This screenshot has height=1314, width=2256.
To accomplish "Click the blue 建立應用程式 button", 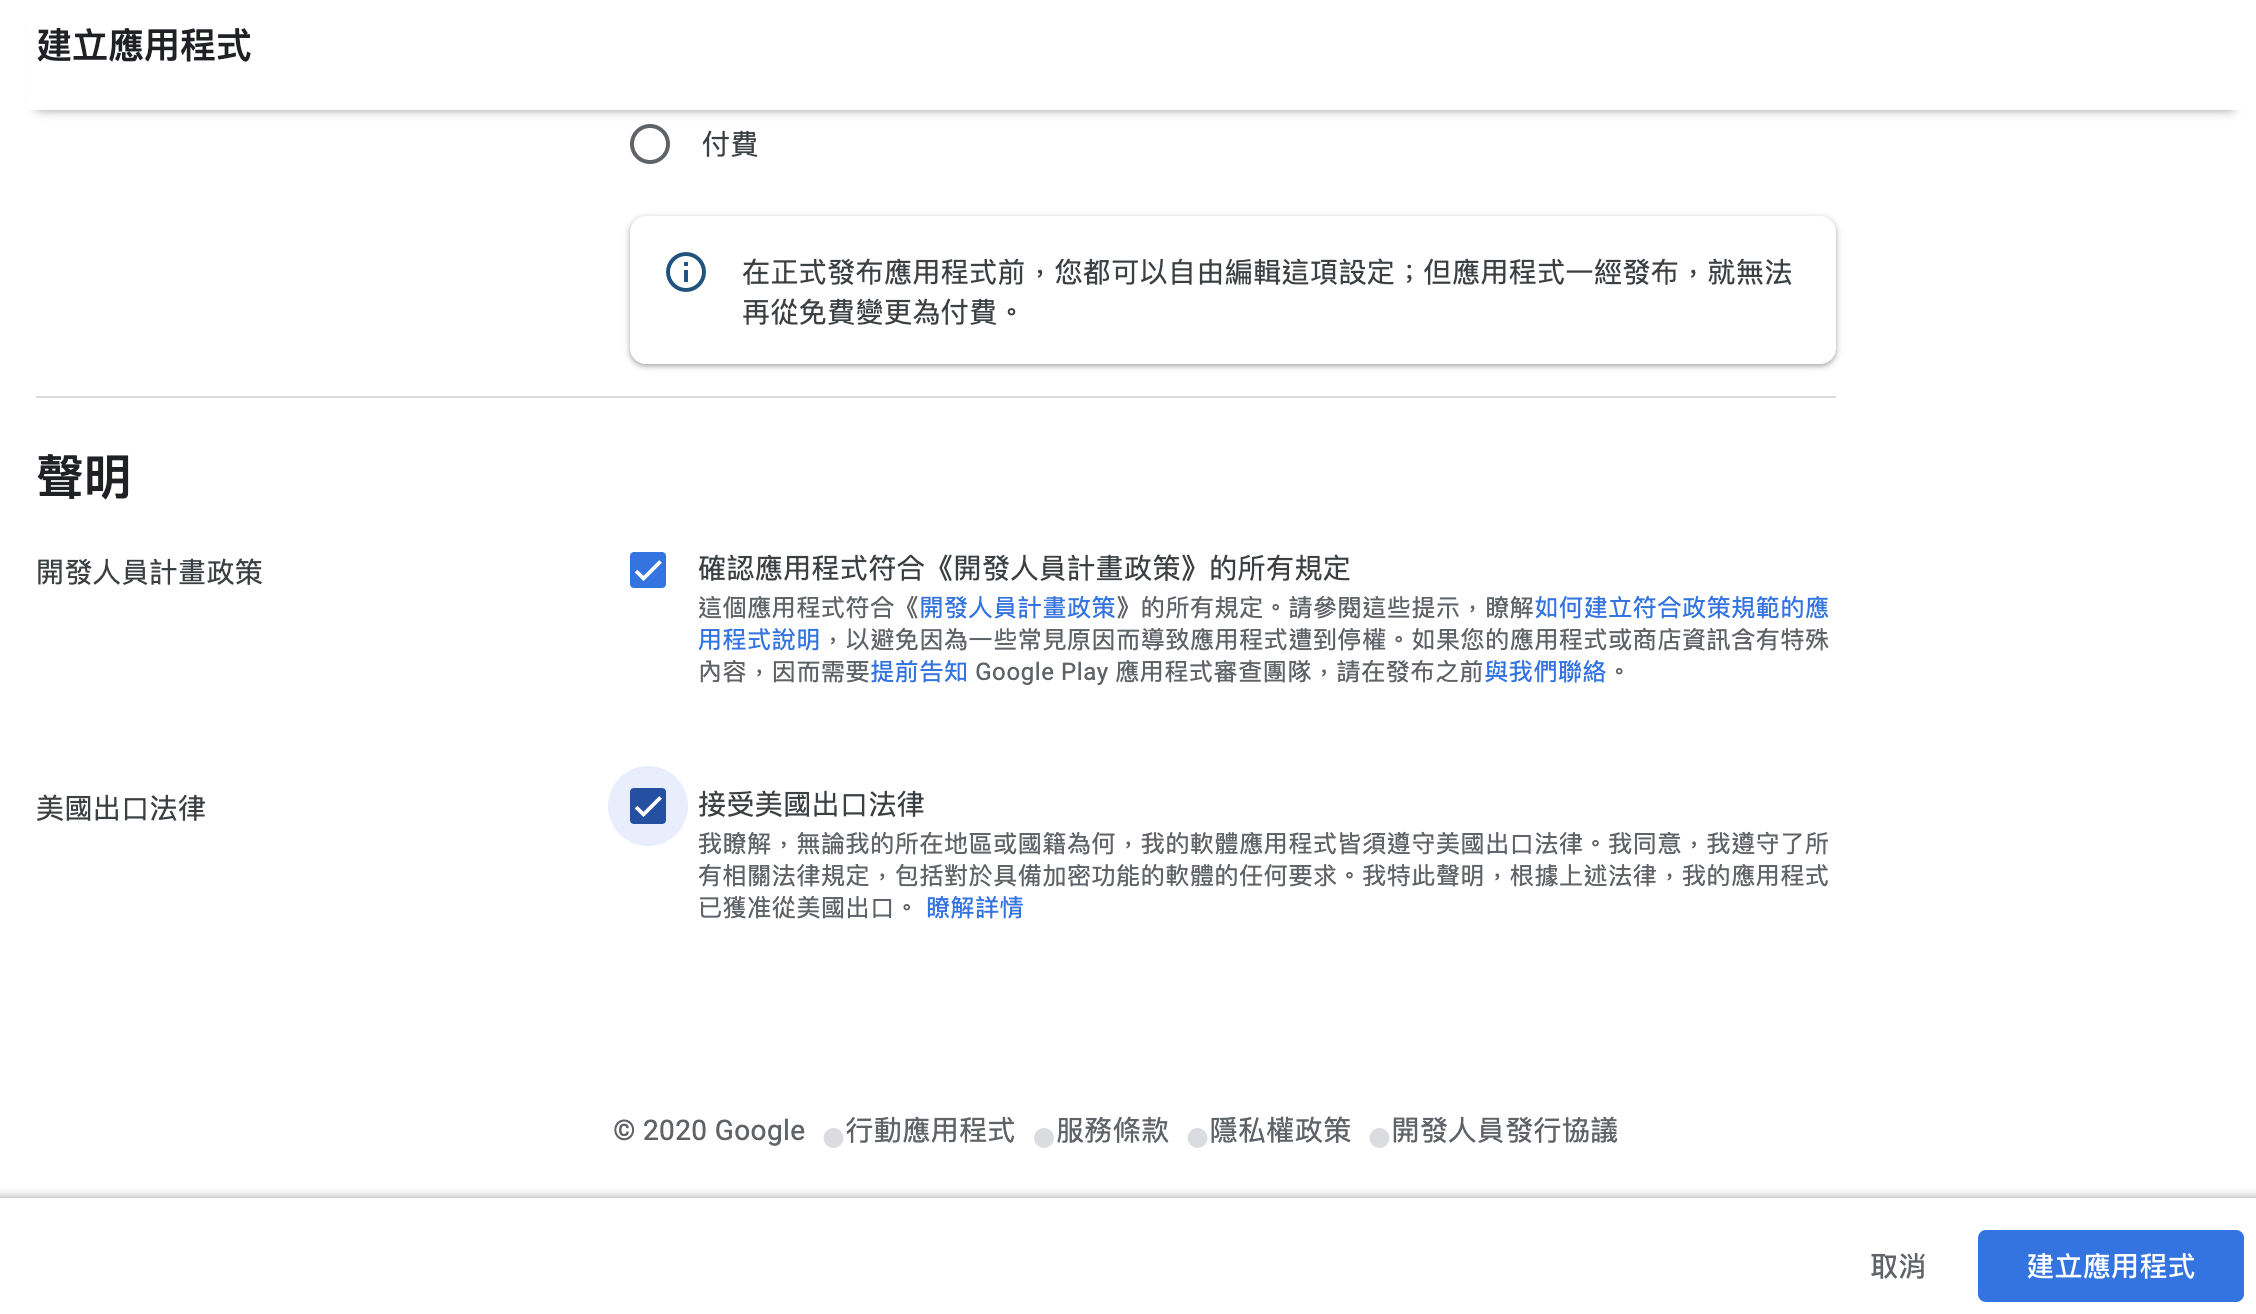I will coord(2110,1266).
